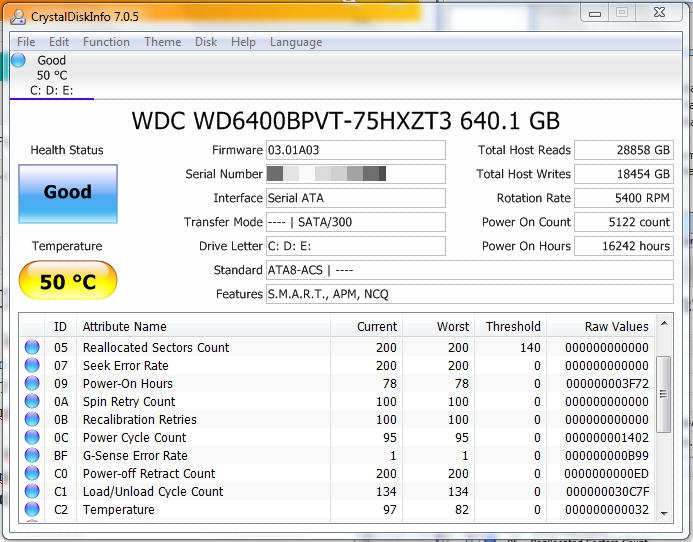Select the Power Cycle Count attribute name
The image size is (693, 542).
pyautogui.click(x=134, y=438)
